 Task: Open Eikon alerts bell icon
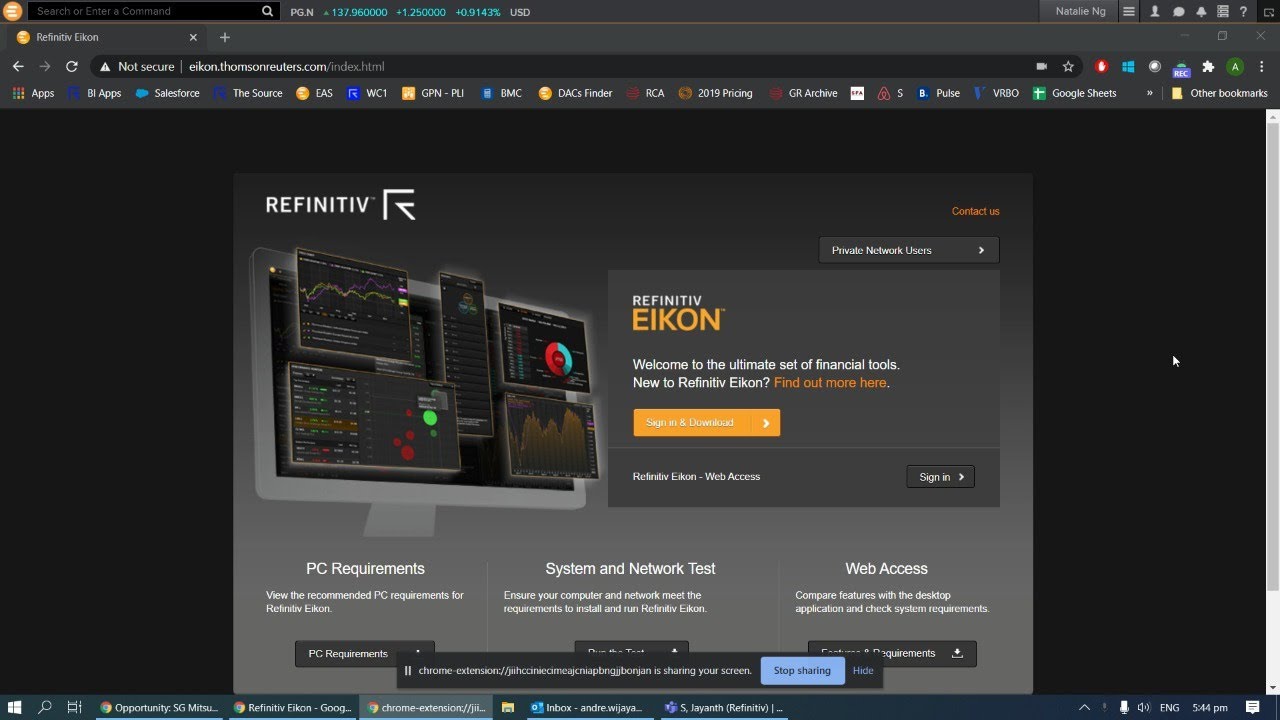tap(1201, 11)
